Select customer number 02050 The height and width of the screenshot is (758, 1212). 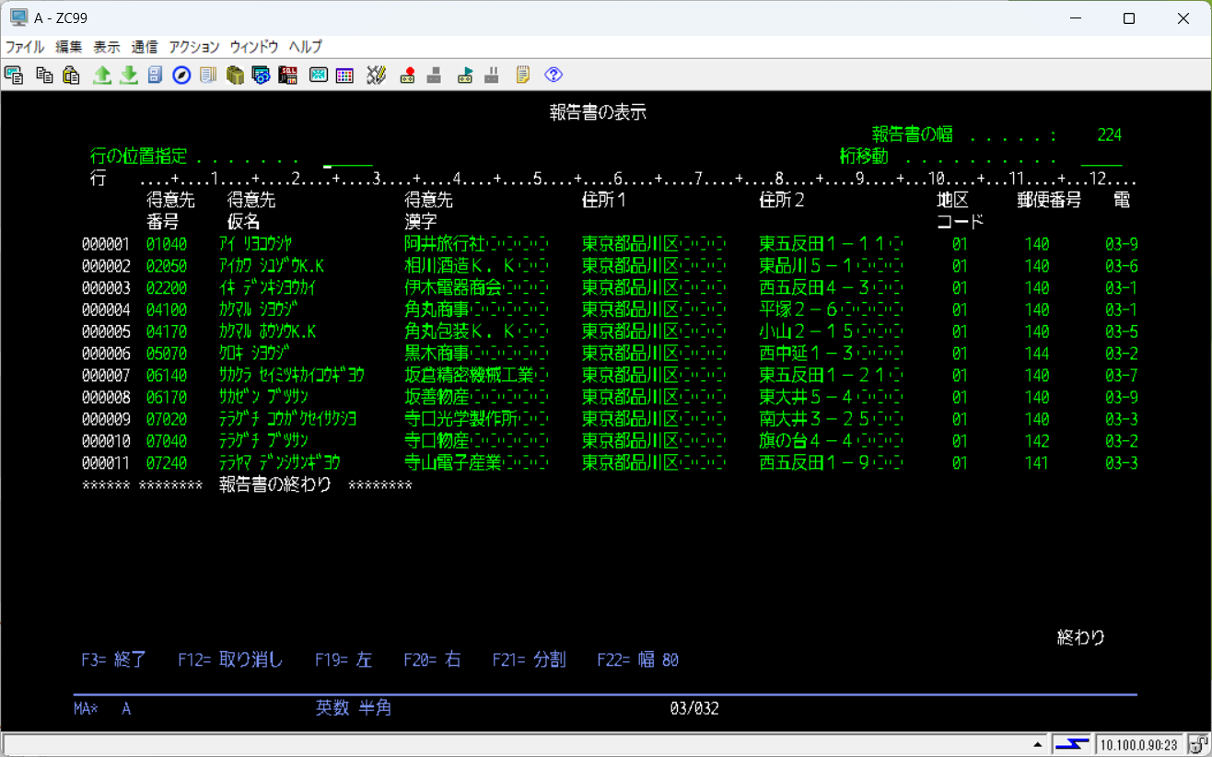166,266
